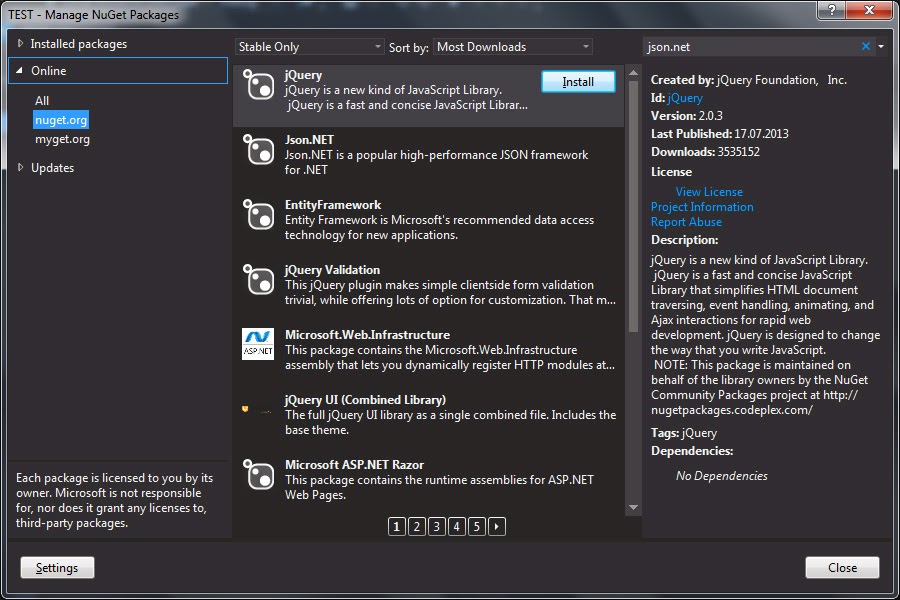The height and width of the screenshot is (600, 900).
Task: Select the myget.org source
Action: pyautogui.click(x=62, y=139)
